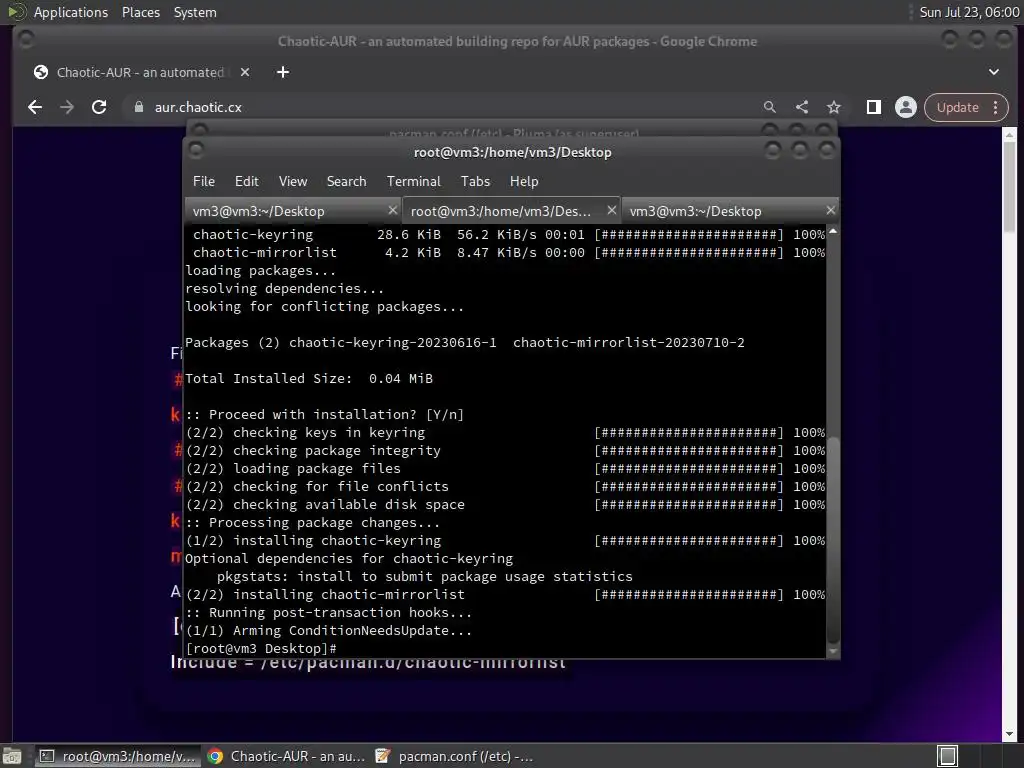
Task: Open the Terminal menu in menubar
Action: (x=413, y=181)
